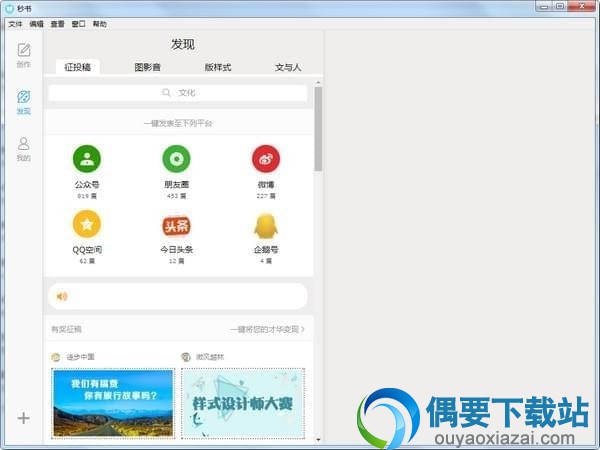Click the 微风越林 avatar icon

(186, 357)
